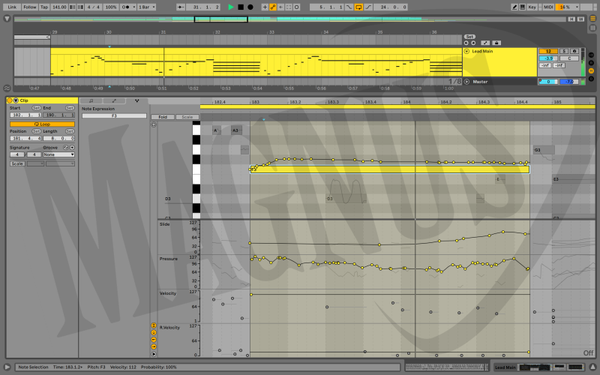Adjust Lead Main volume slider -3.9
The width and height of the screenshot is (600, 375).
coord(548,59)
